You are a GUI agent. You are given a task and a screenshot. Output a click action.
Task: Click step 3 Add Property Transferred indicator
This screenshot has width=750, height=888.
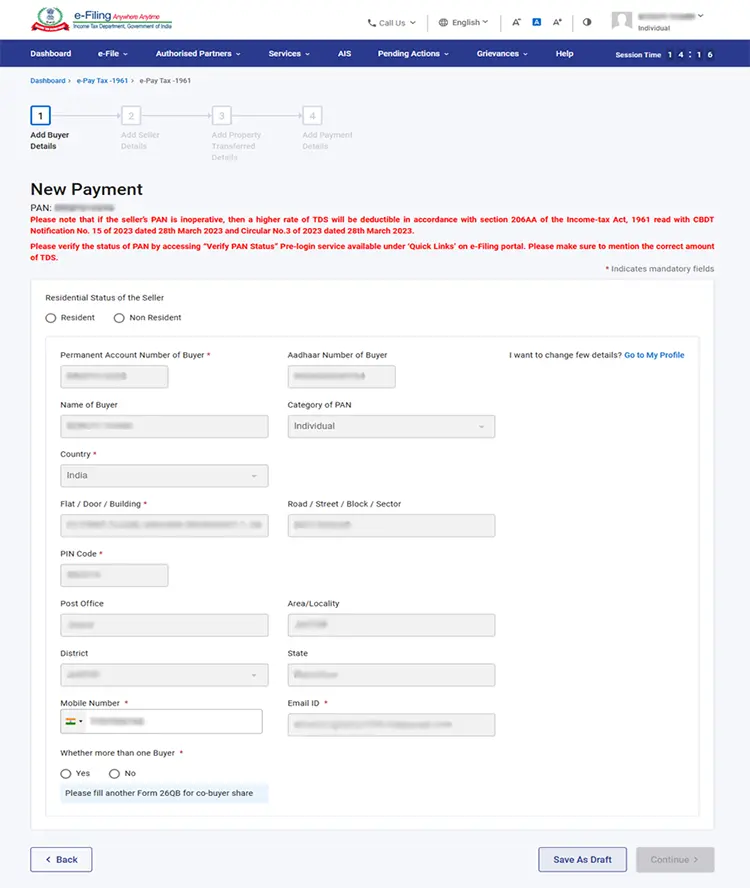click(221, 116)
